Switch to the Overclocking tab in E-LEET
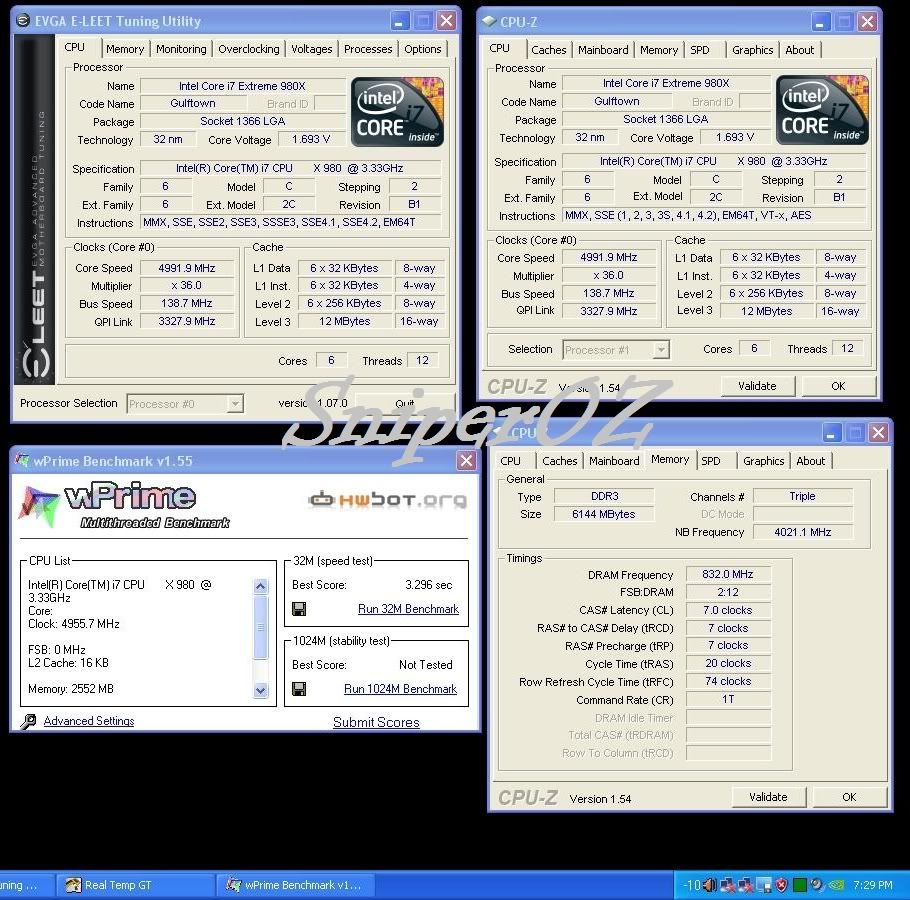This screenshot has width=910, height=900. [x=249, y=49]
